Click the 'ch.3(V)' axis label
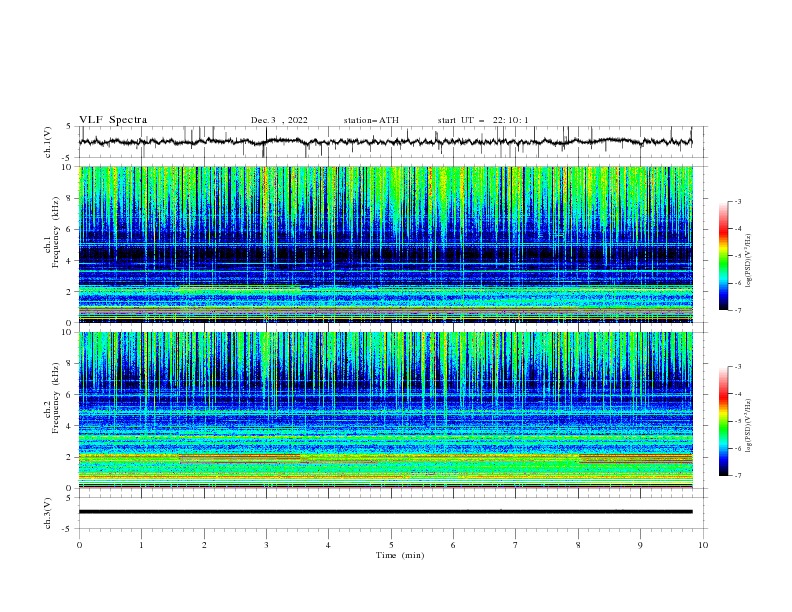The image size is (792, 612). click(x=48, y=513)
